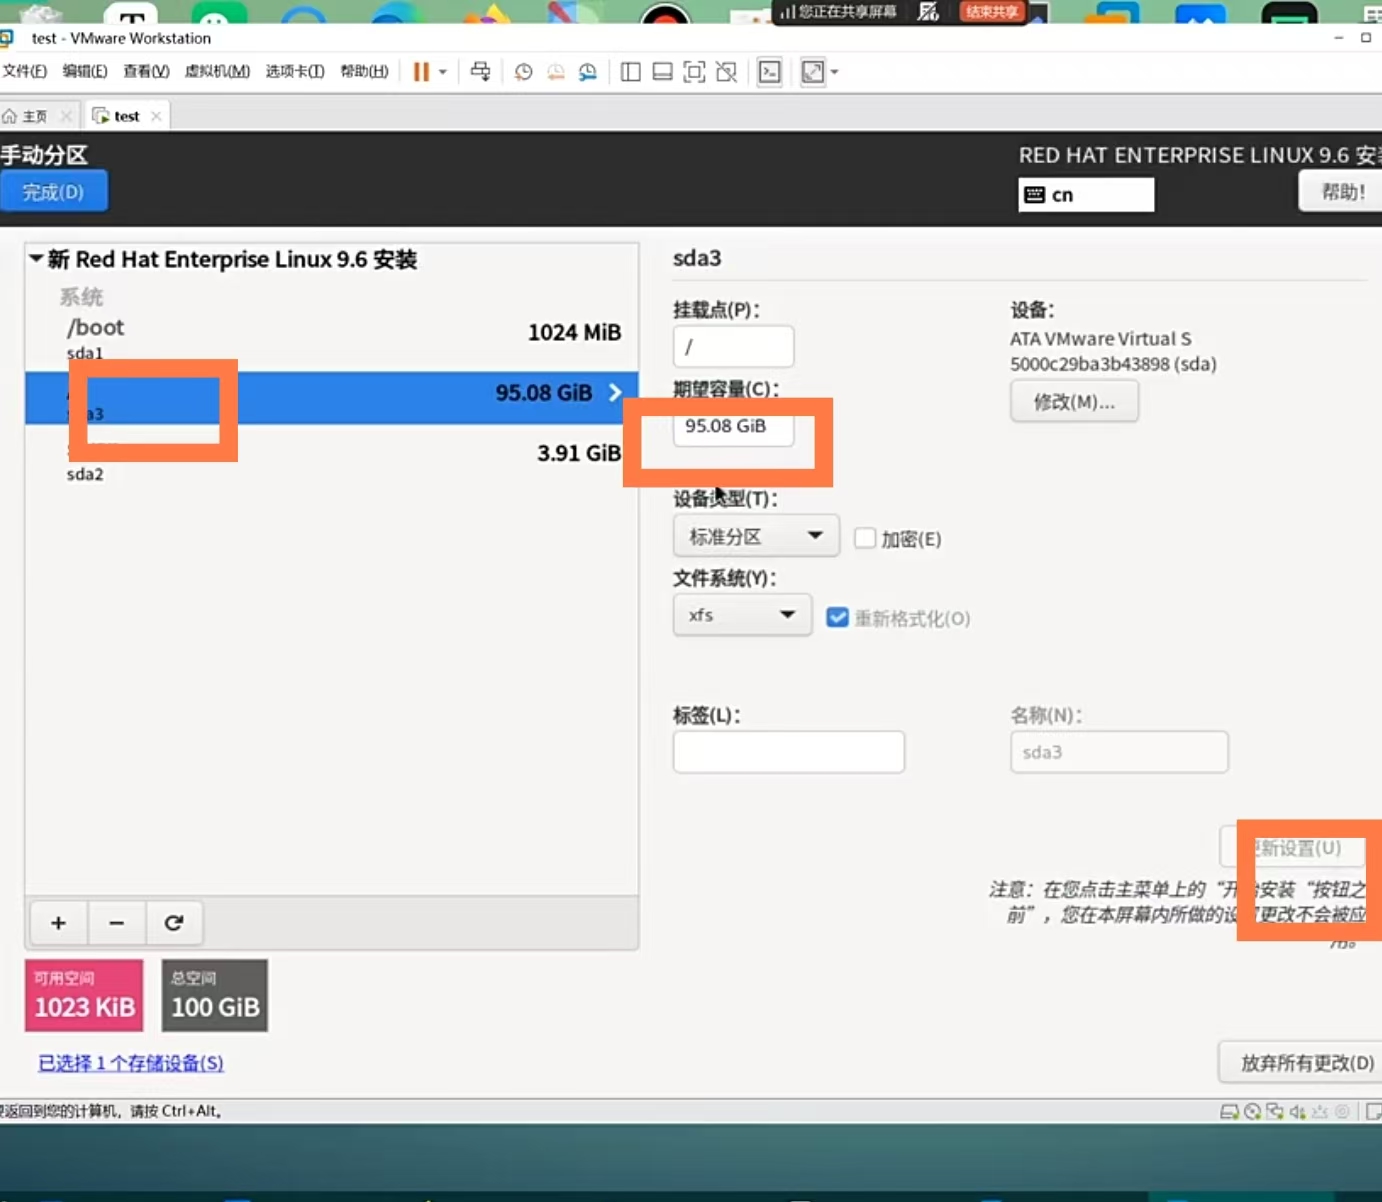
Task: Click the 修改(M)... device button
Action: (1074, 402)
